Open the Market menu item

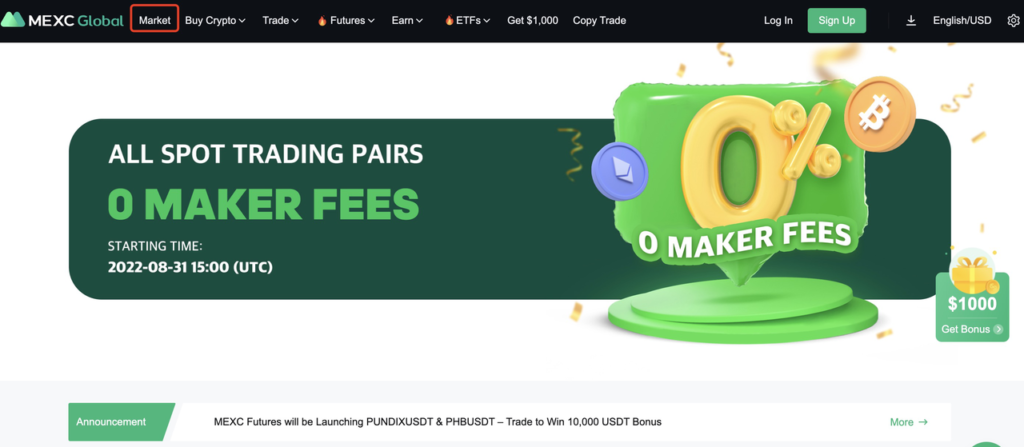[x=155, y=20]
